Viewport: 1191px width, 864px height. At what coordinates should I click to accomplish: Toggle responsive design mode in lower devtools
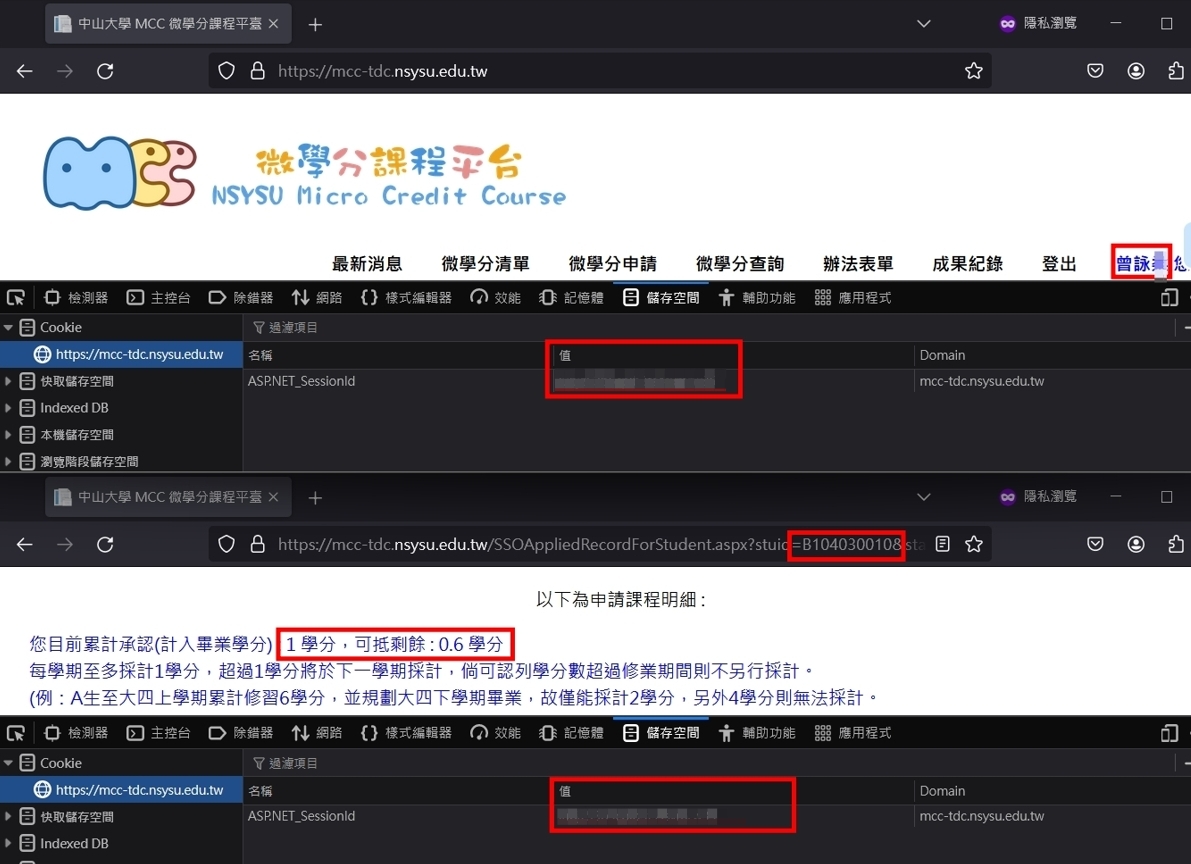point(1169,733)
